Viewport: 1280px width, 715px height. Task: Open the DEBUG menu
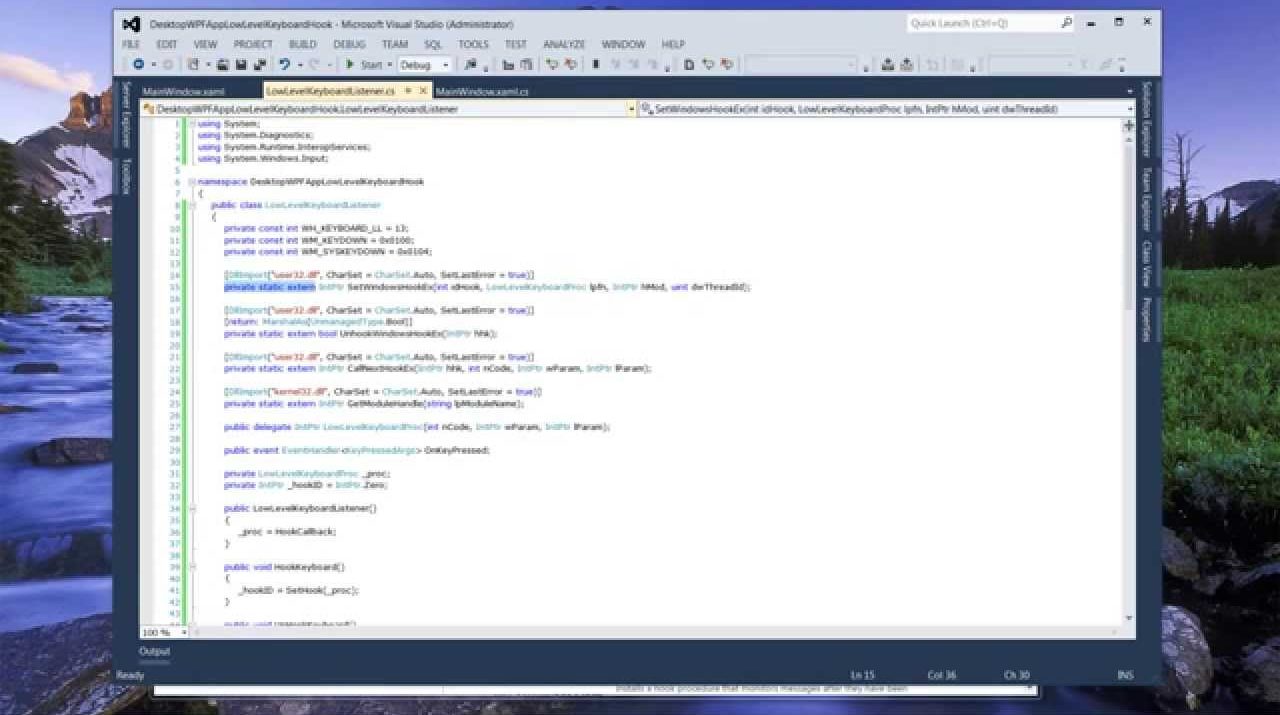tap(349, 44)
